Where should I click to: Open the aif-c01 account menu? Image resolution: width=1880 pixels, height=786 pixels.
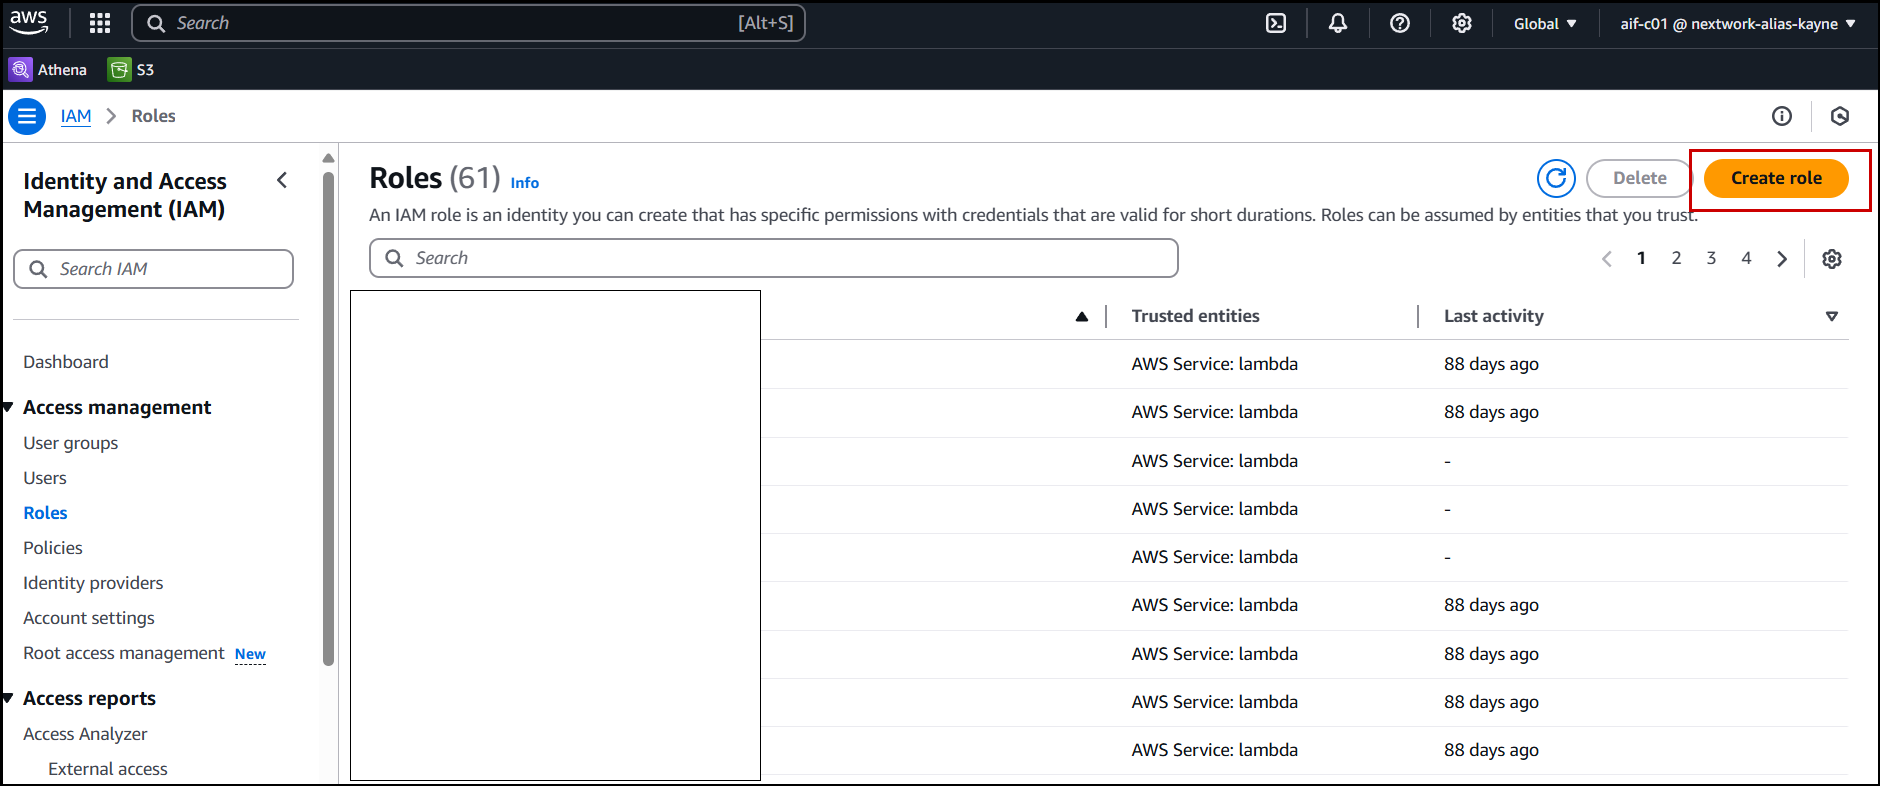pos(1738,23)
